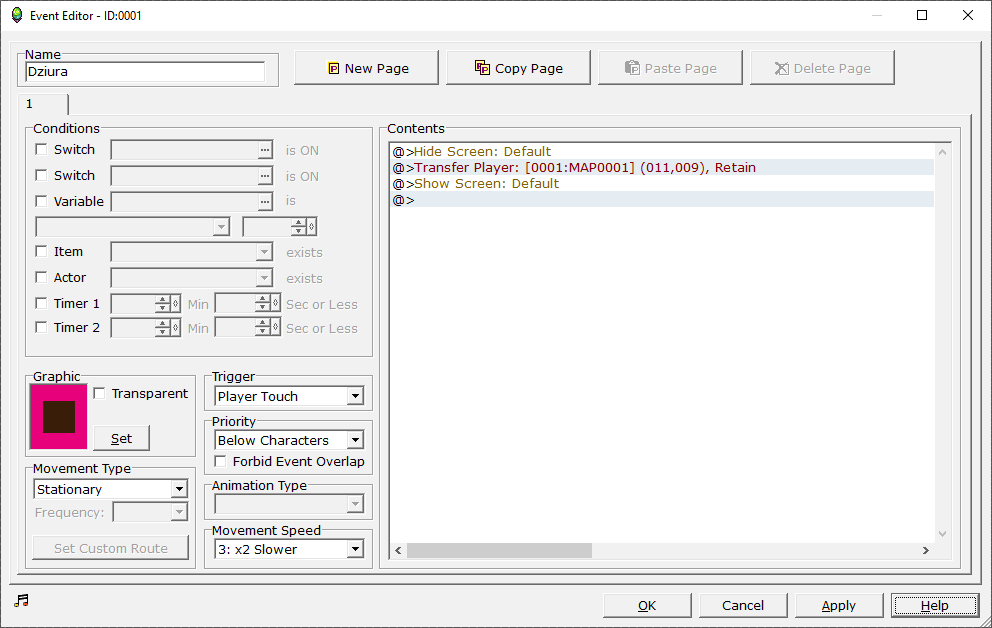
Task: Enable the second Switch condition checkbox
Action: click(42, 175)
